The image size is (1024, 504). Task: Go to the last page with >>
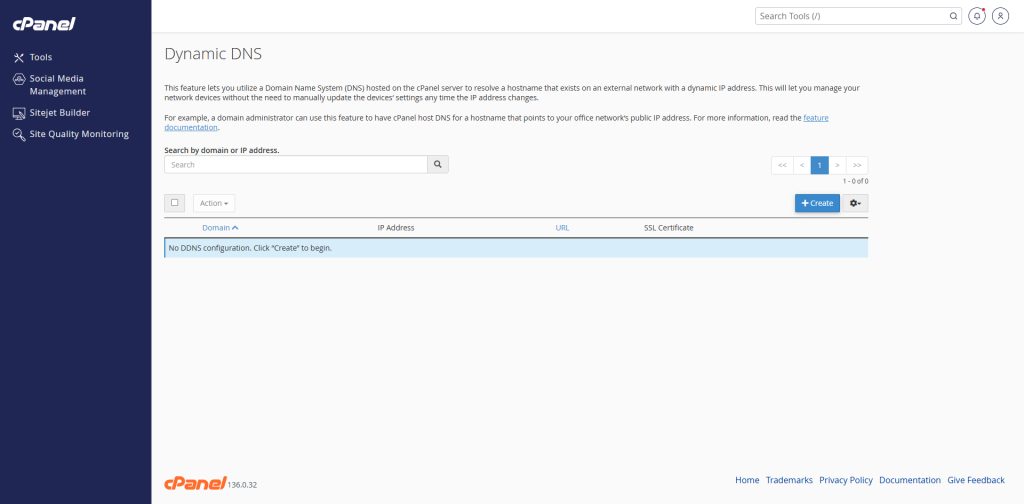coord(857,165)
